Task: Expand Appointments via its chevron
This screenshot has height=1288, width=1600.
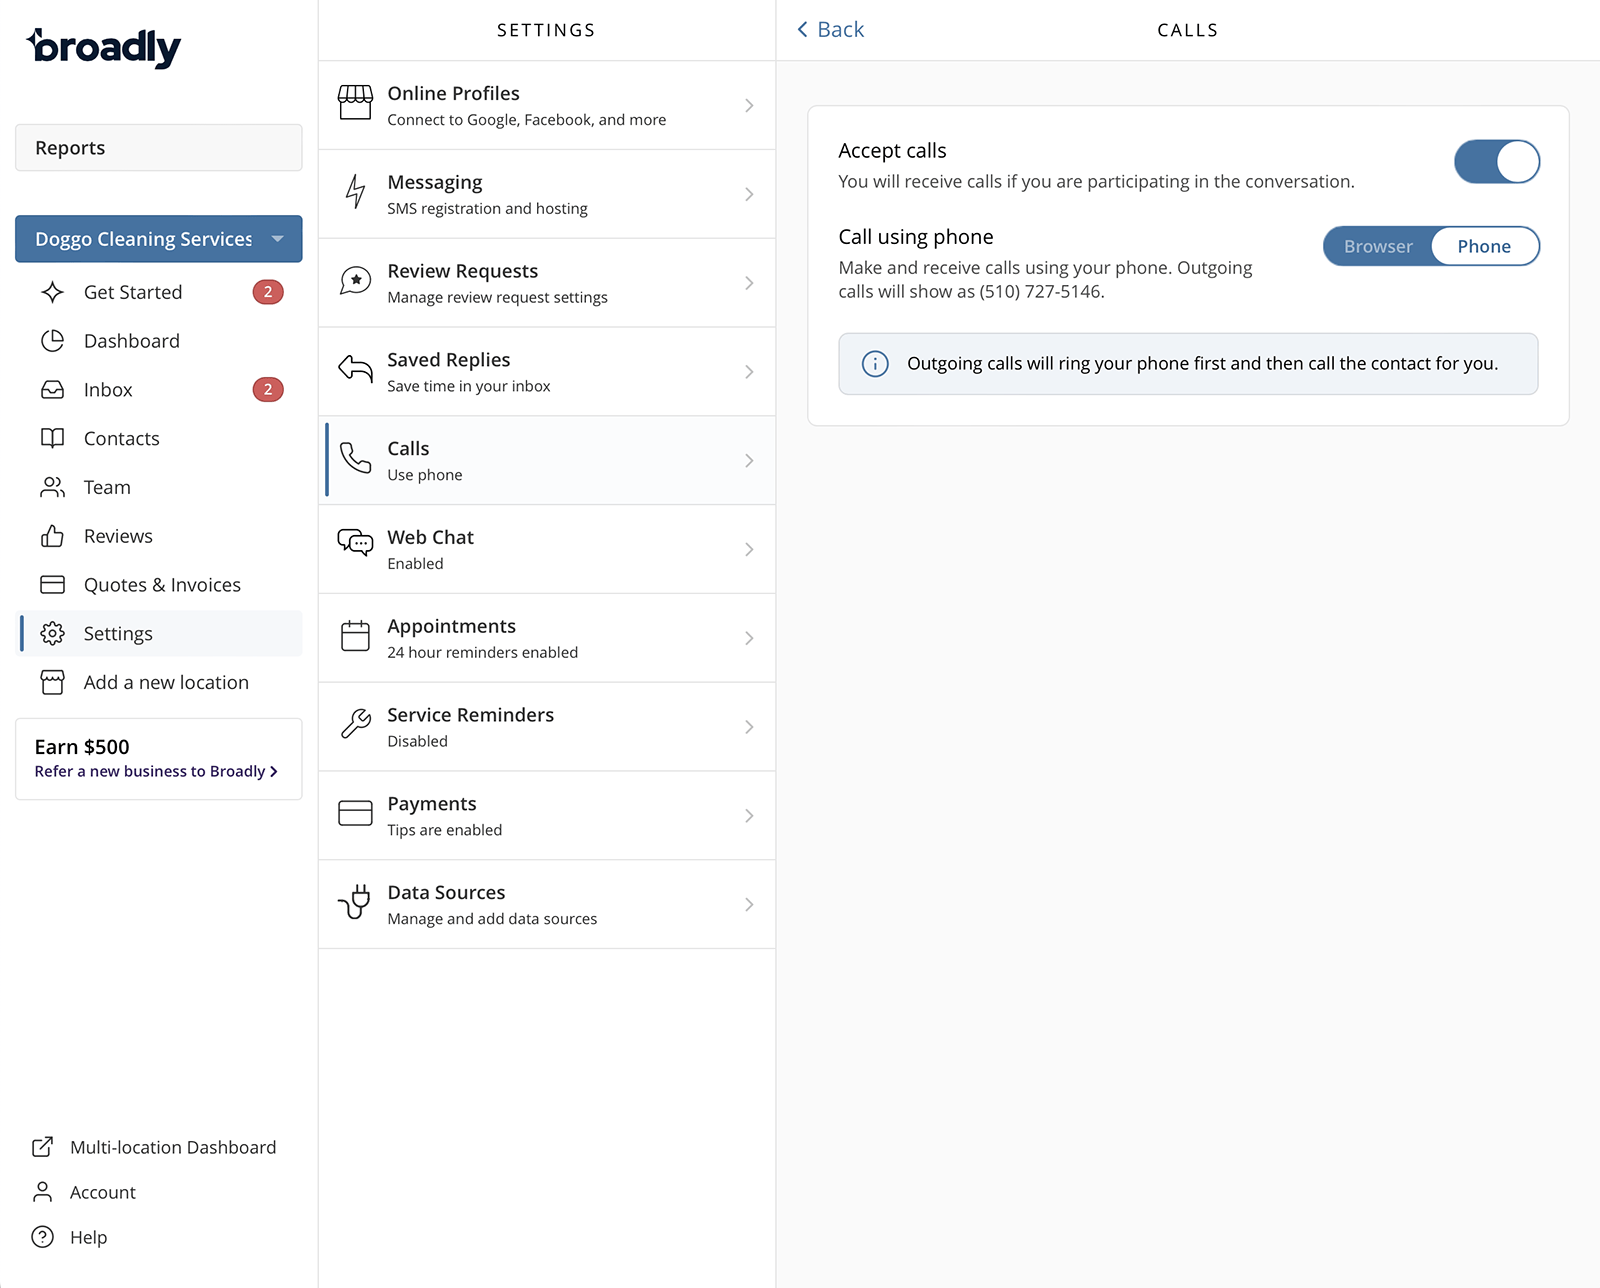Action: pos(749,638)
